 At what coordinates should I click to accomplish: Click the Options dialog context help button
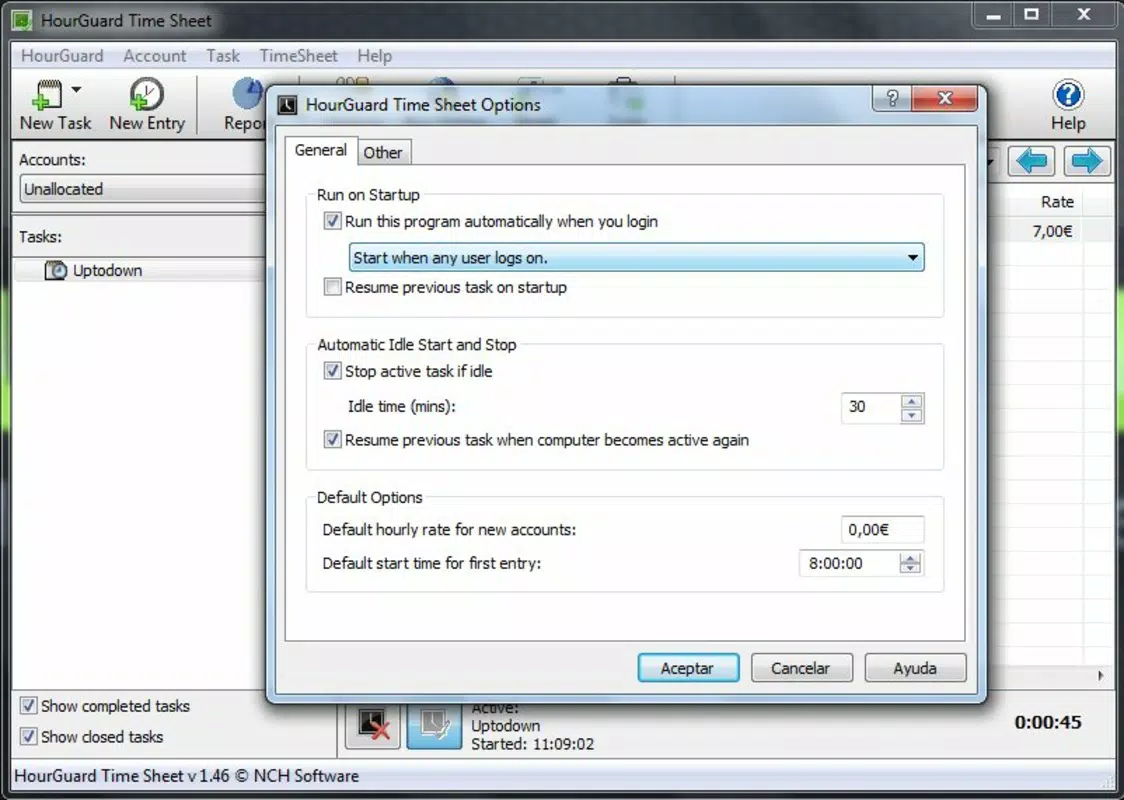892,98
